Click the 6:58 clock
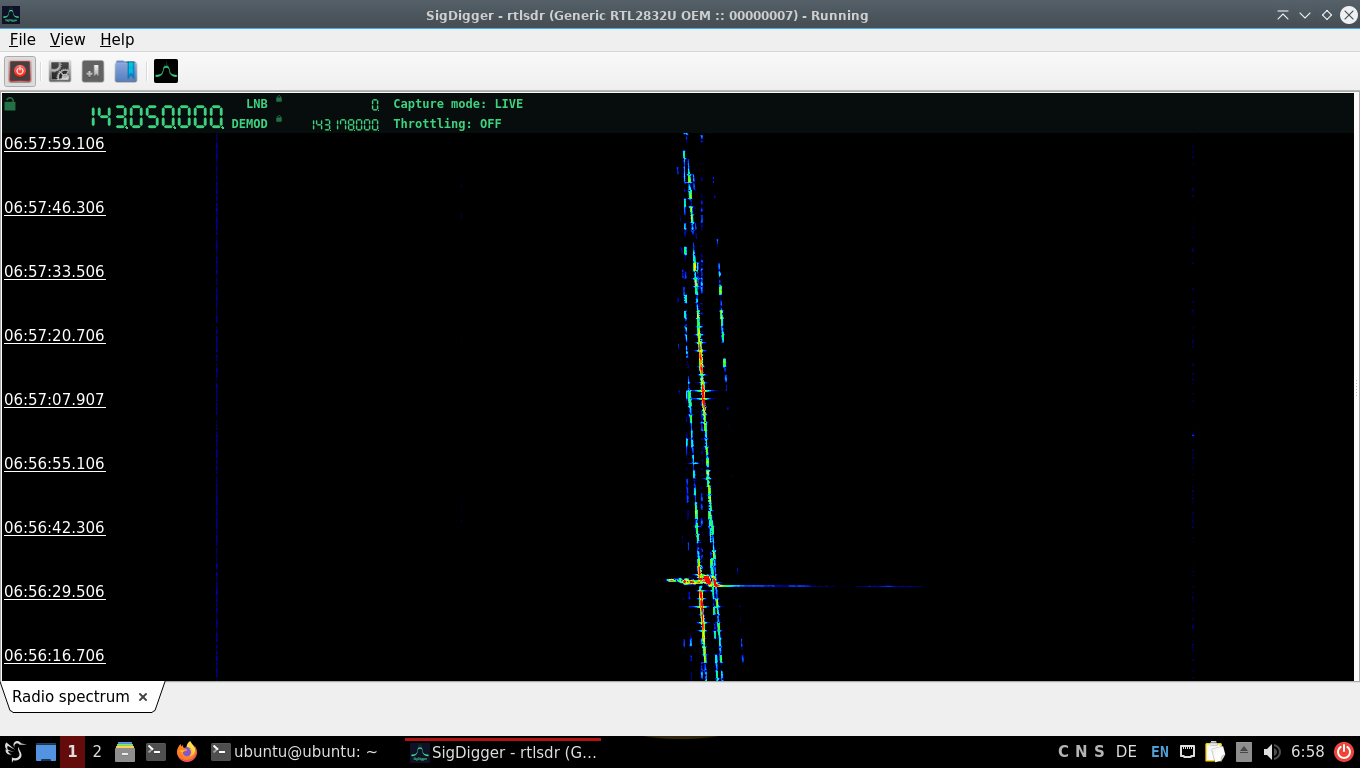1360x768 pixels. click(x=1308, y=752)
